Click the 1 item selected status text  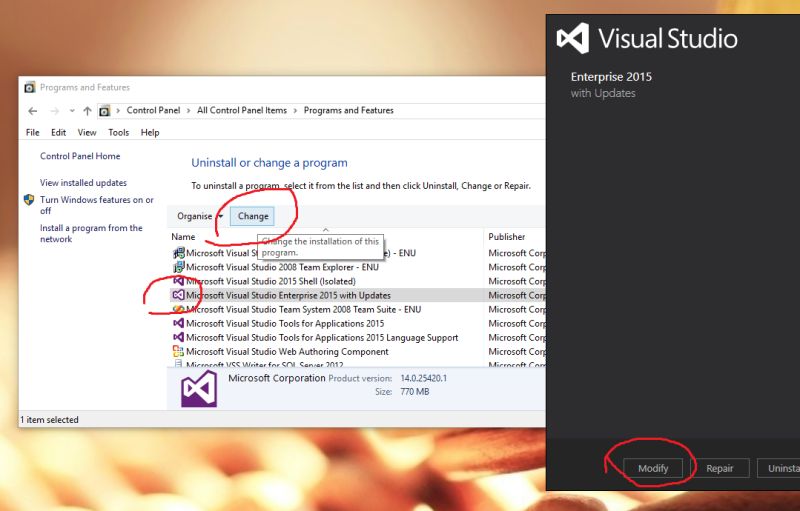point(49,420)
